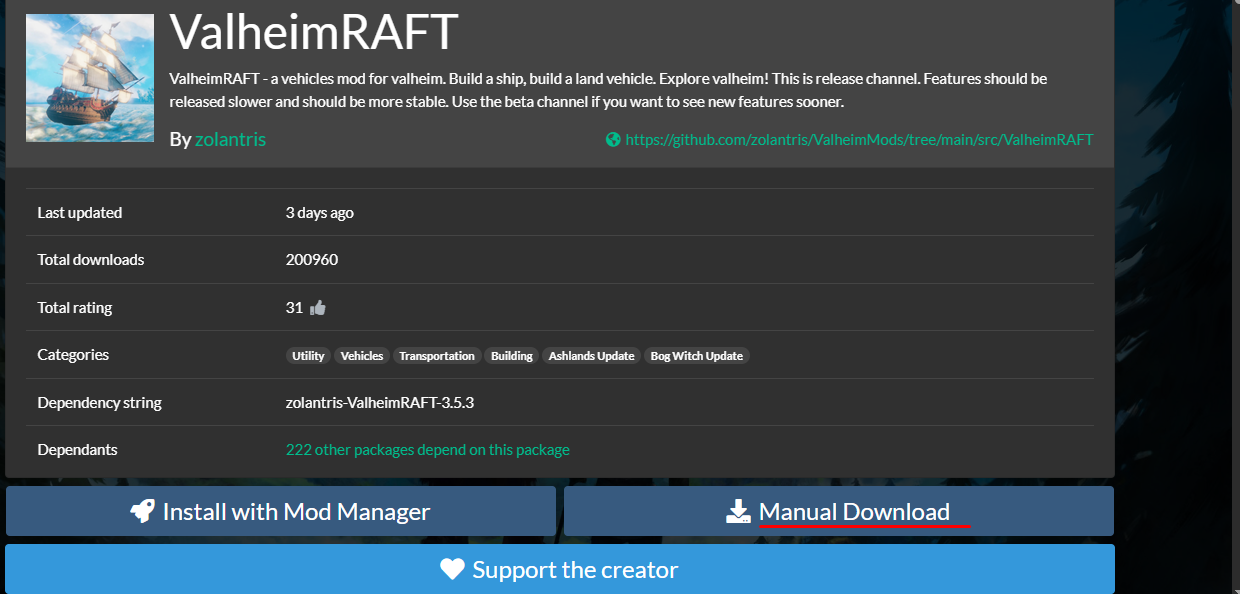The height and width of the screenshot is (594, 1240).
Task: Select the Ashlands Update category tag
Action: pos(592,356)
